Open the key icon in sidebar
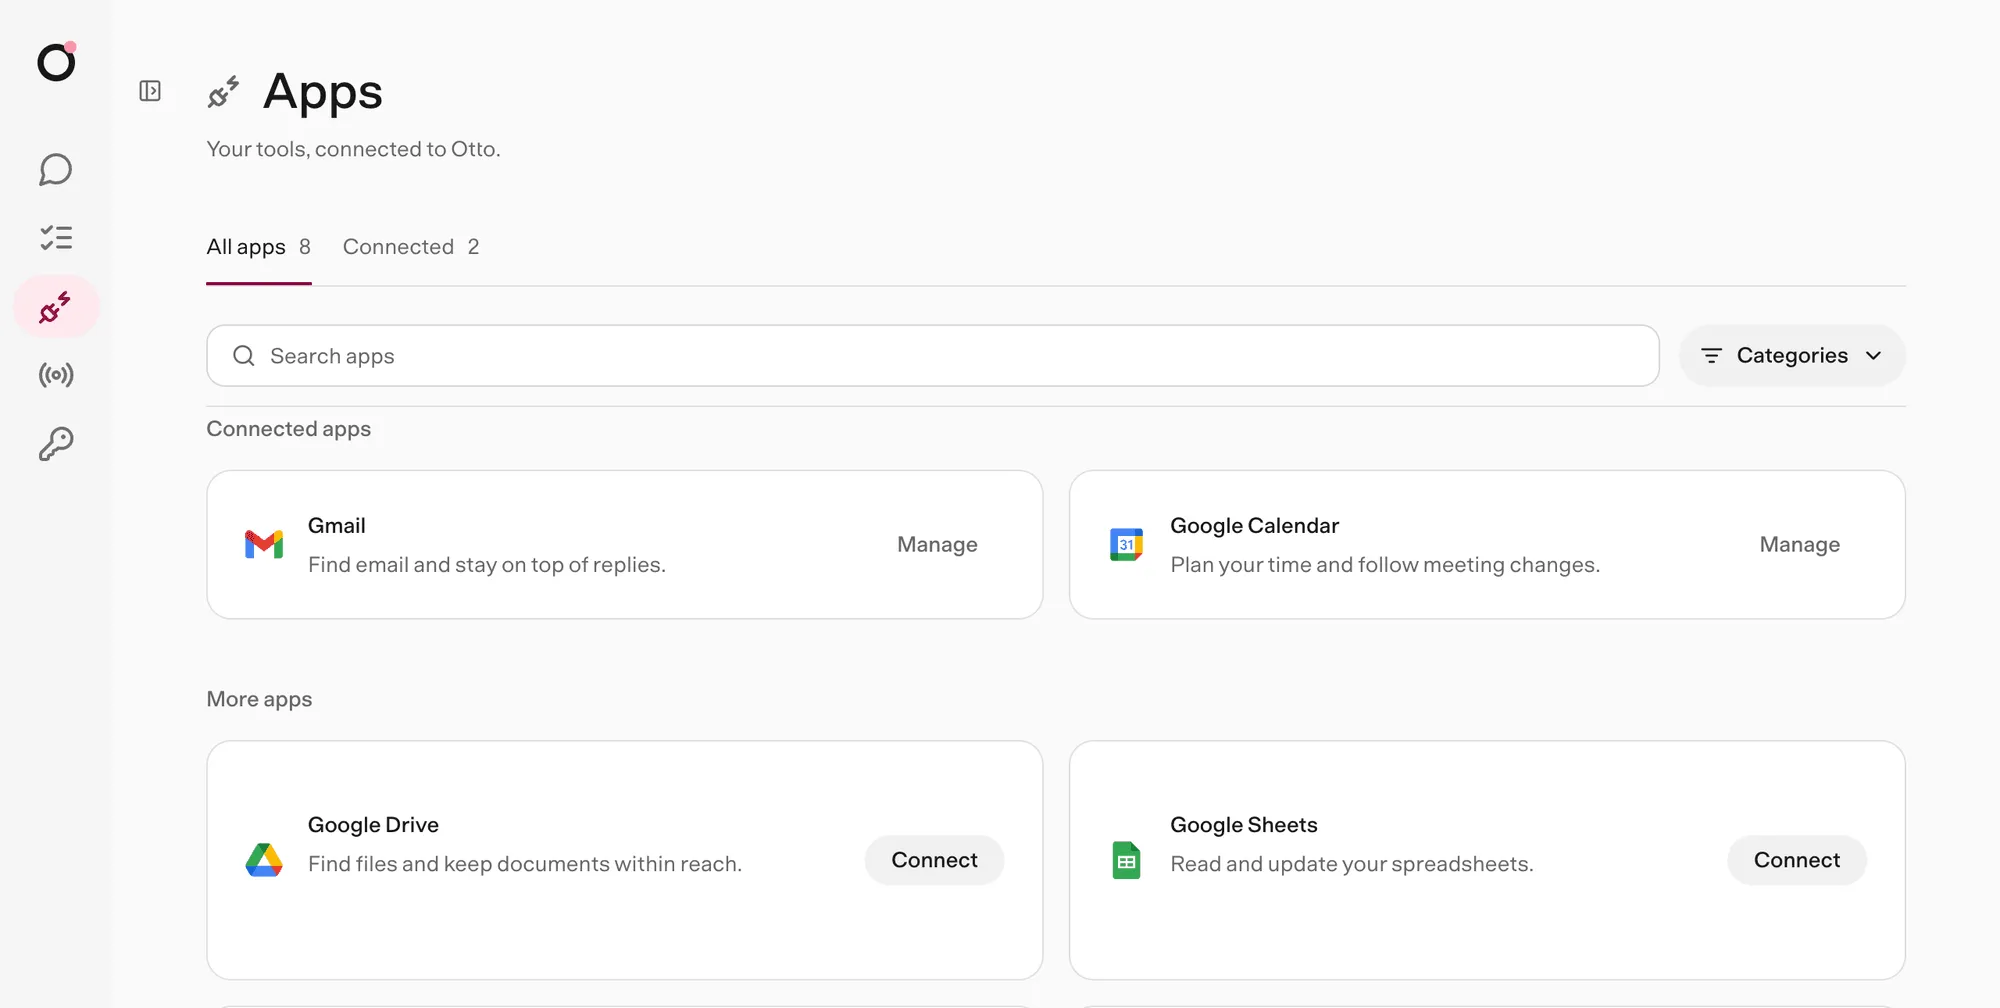2000x1008 pixels. 56,444
